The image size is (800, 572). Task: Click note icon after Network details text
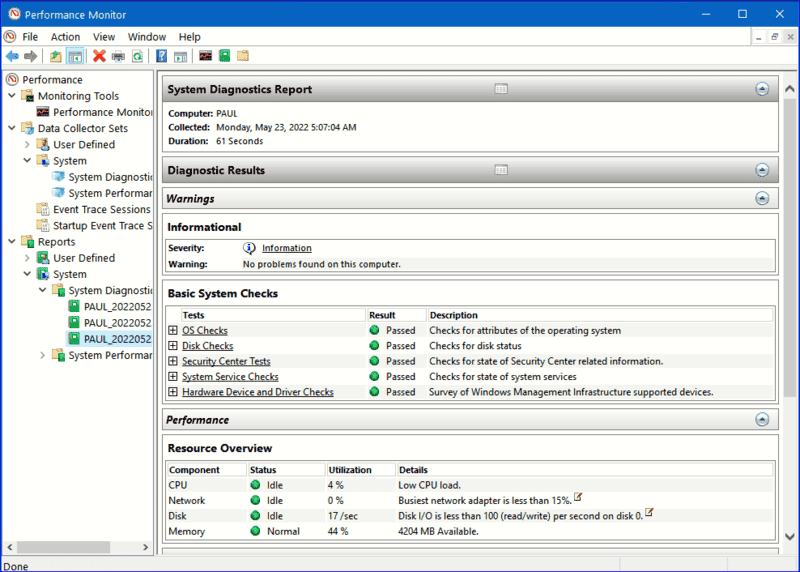tap(578, 497)
